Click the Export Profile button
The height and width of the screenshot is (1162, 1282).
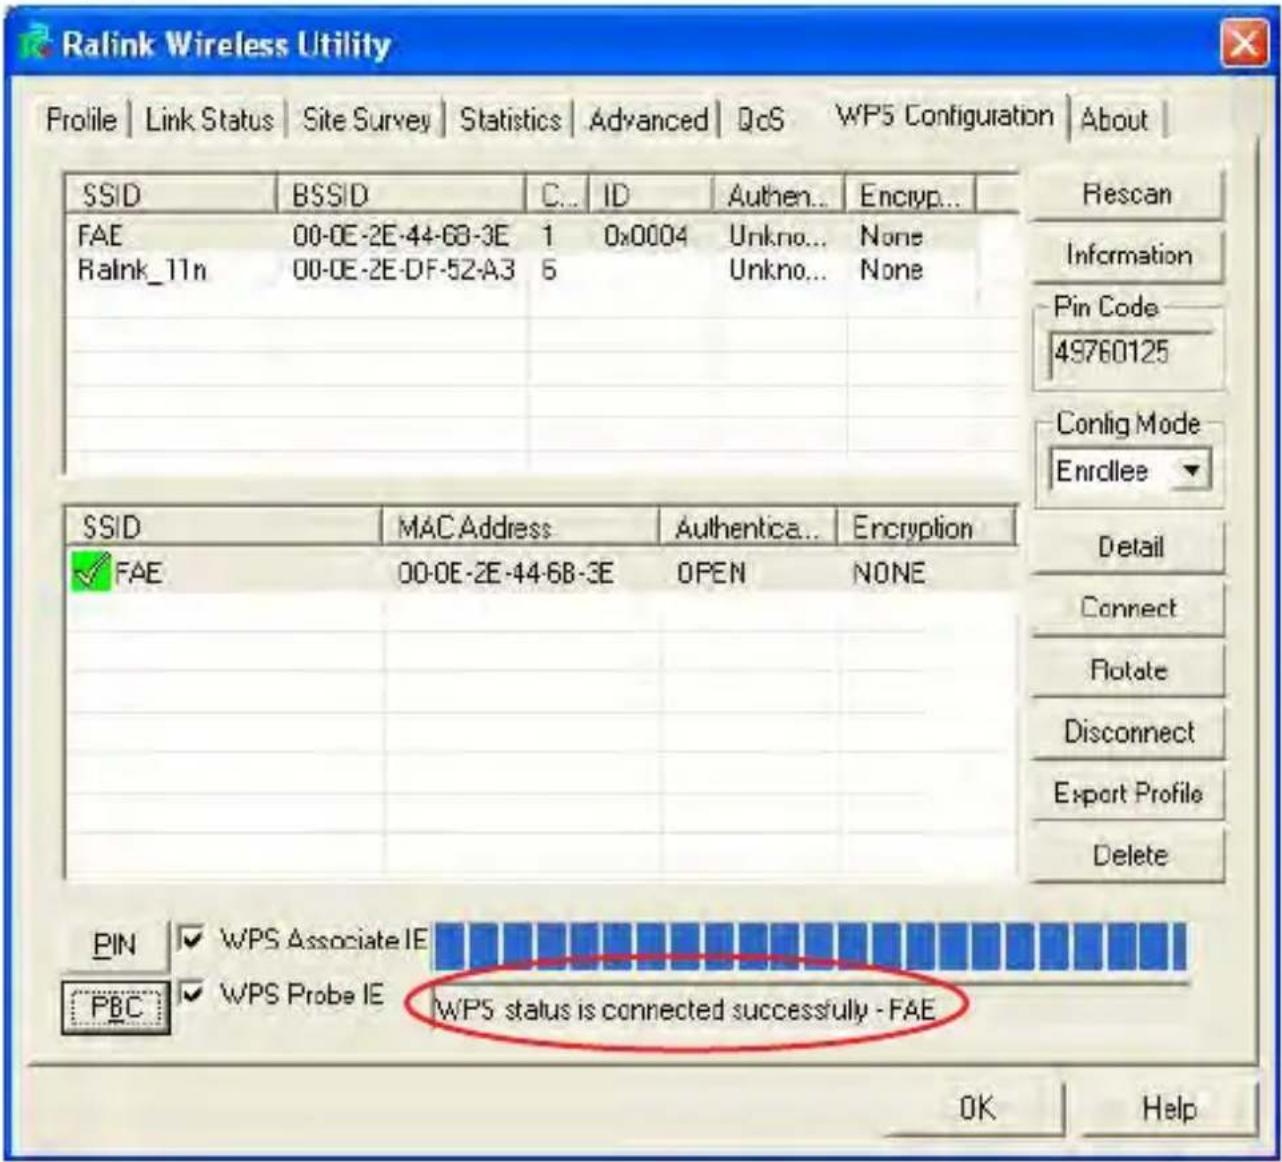(x=1129, y=793)
